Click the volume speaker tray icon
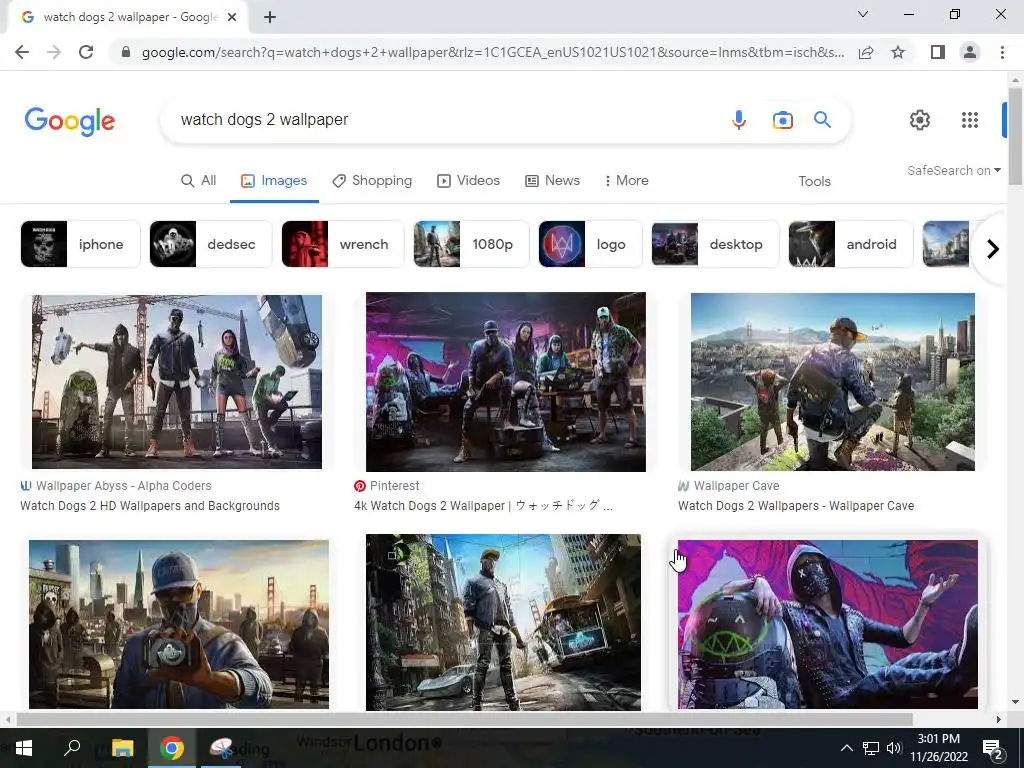Image resolution: width=1024 pixels, height=768 pixels. click(894, 748)
